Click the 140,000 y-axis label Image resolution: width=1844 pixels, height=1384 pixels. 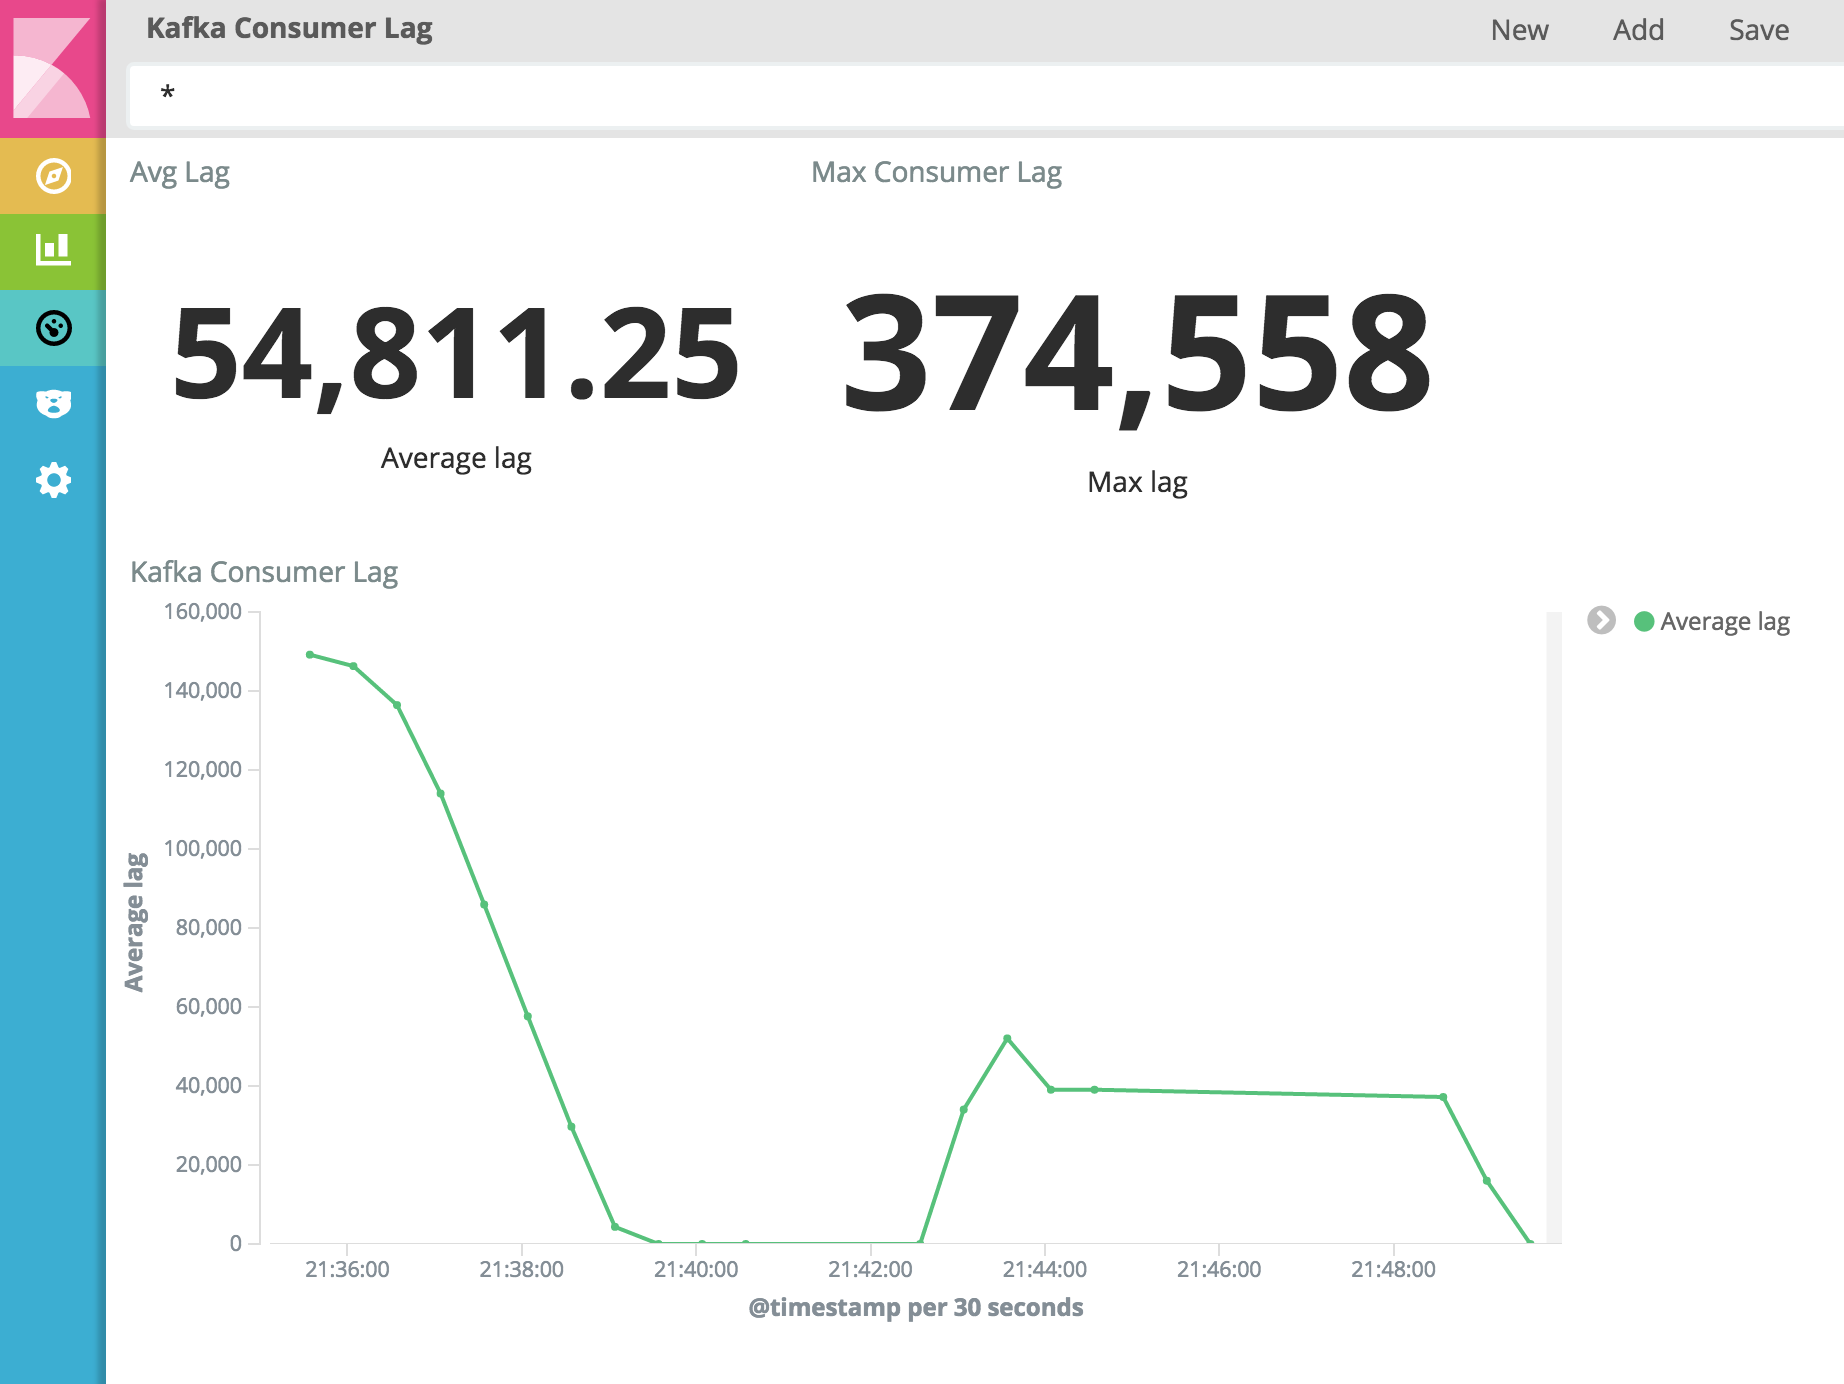[x=203, y=690]
